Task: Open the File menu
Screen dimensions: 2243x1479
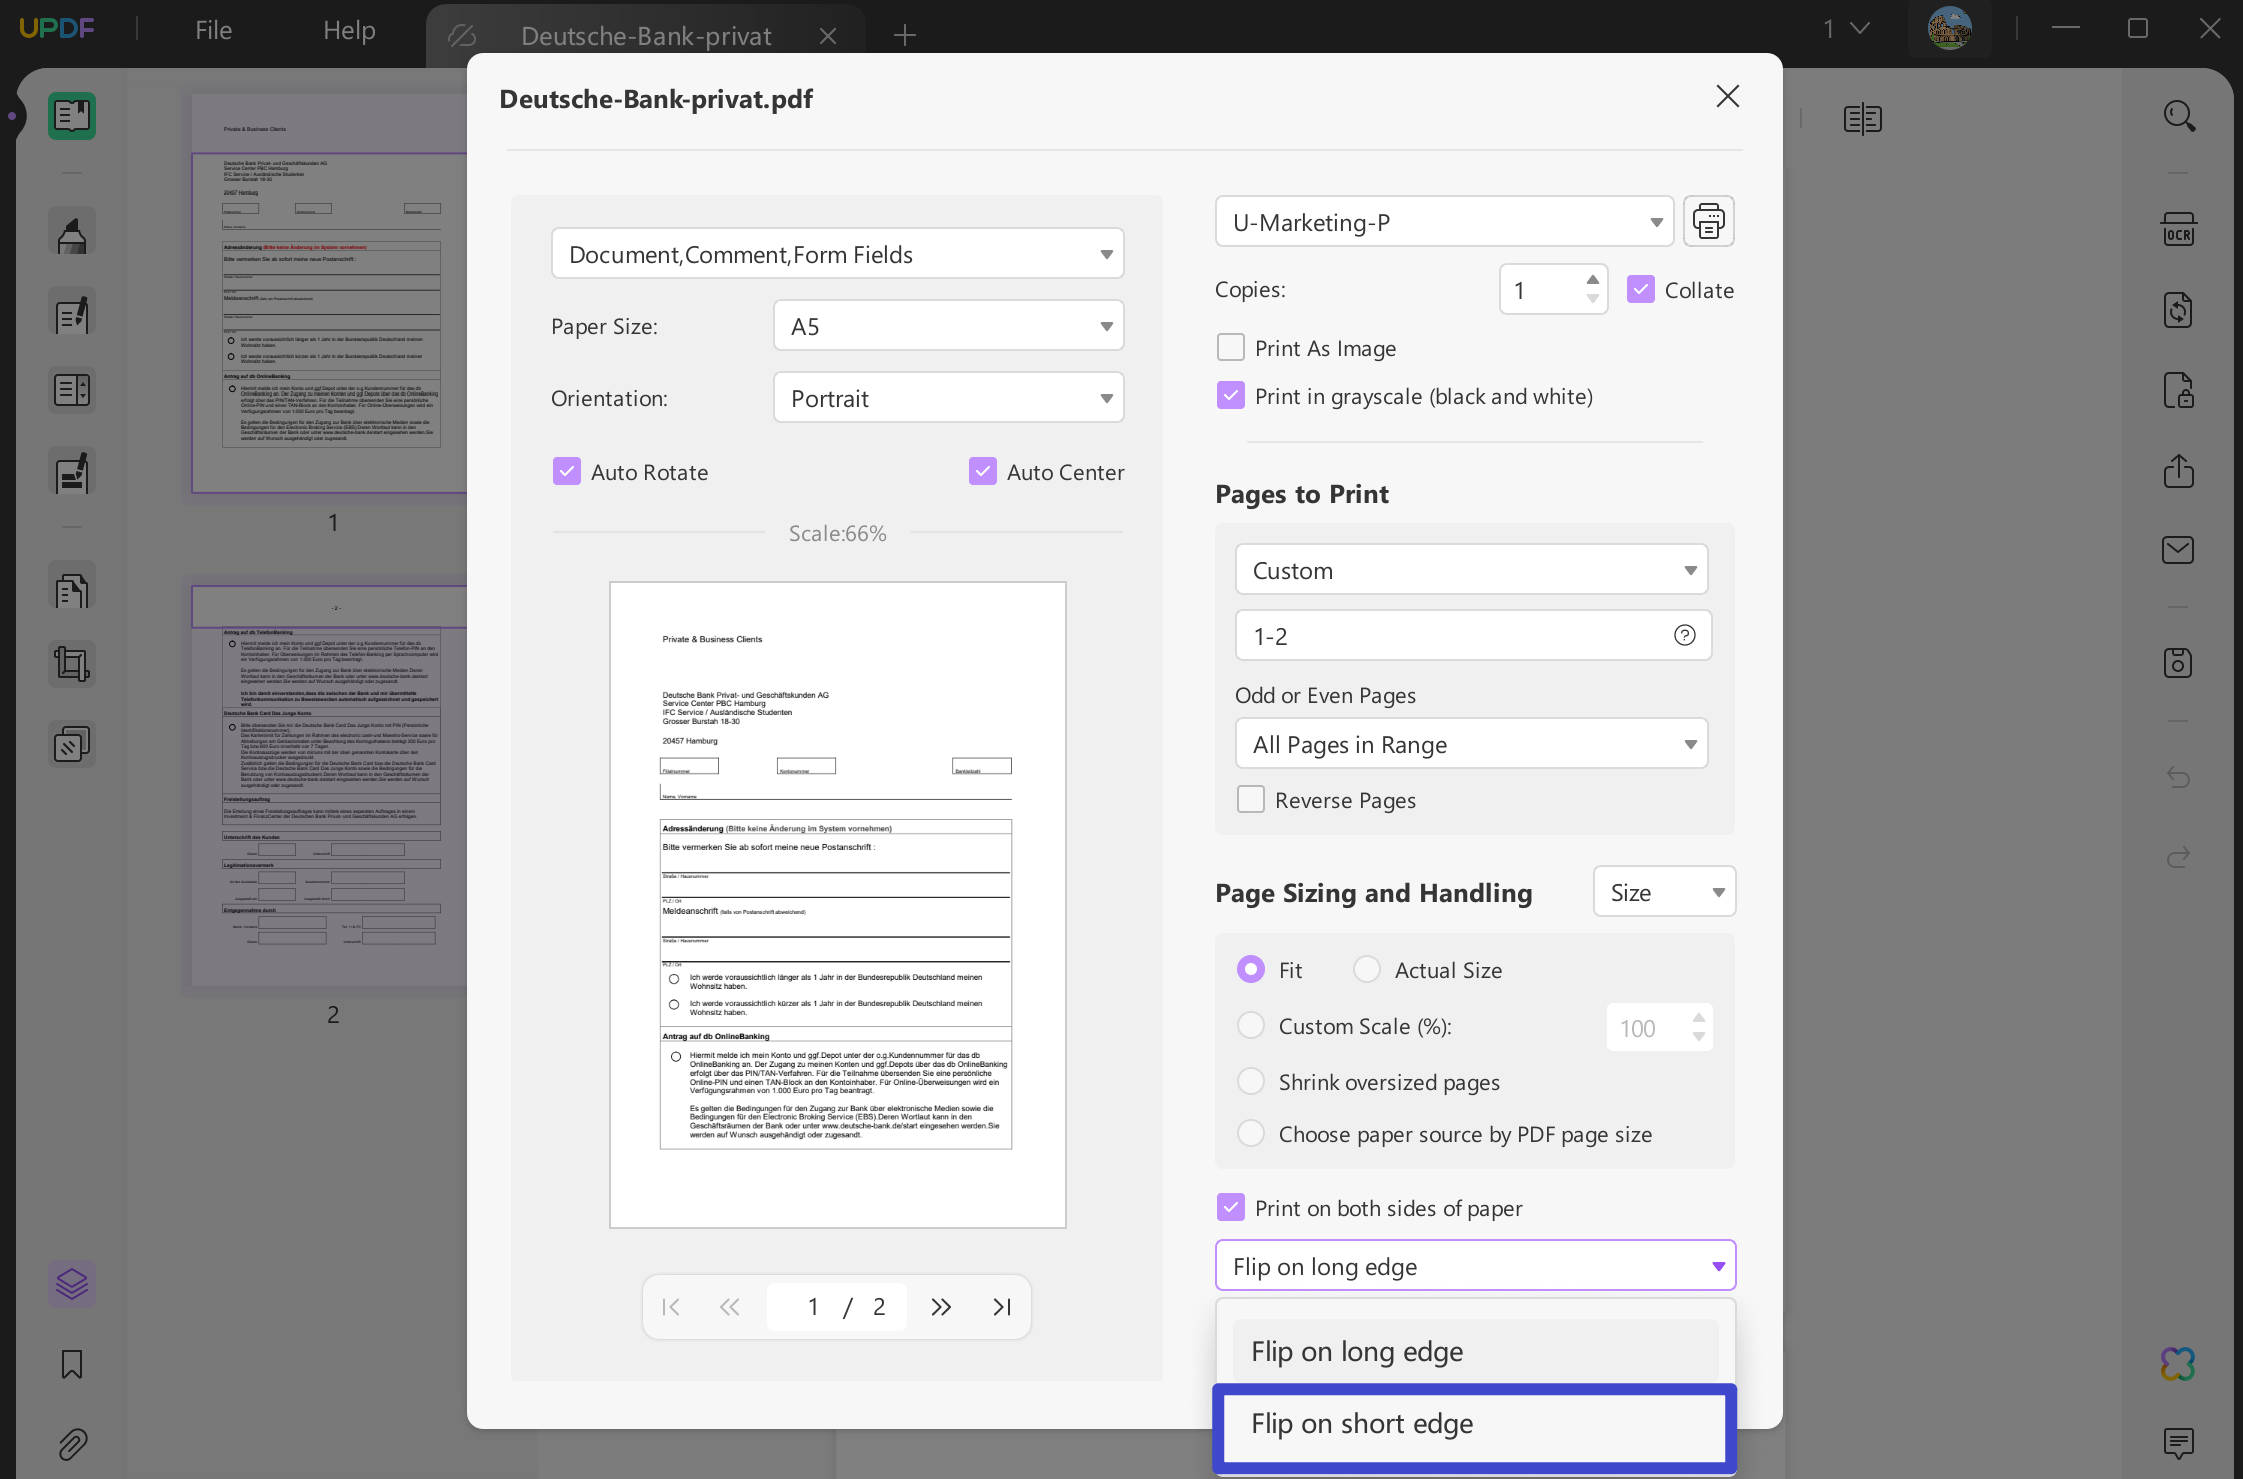Action: [x=213, y=30]
